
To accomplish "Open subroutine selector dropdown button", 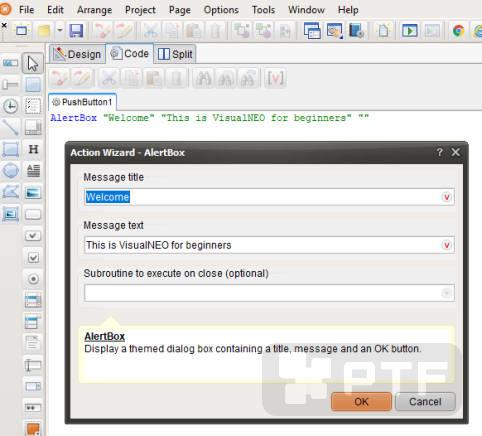I will (447, 293).
